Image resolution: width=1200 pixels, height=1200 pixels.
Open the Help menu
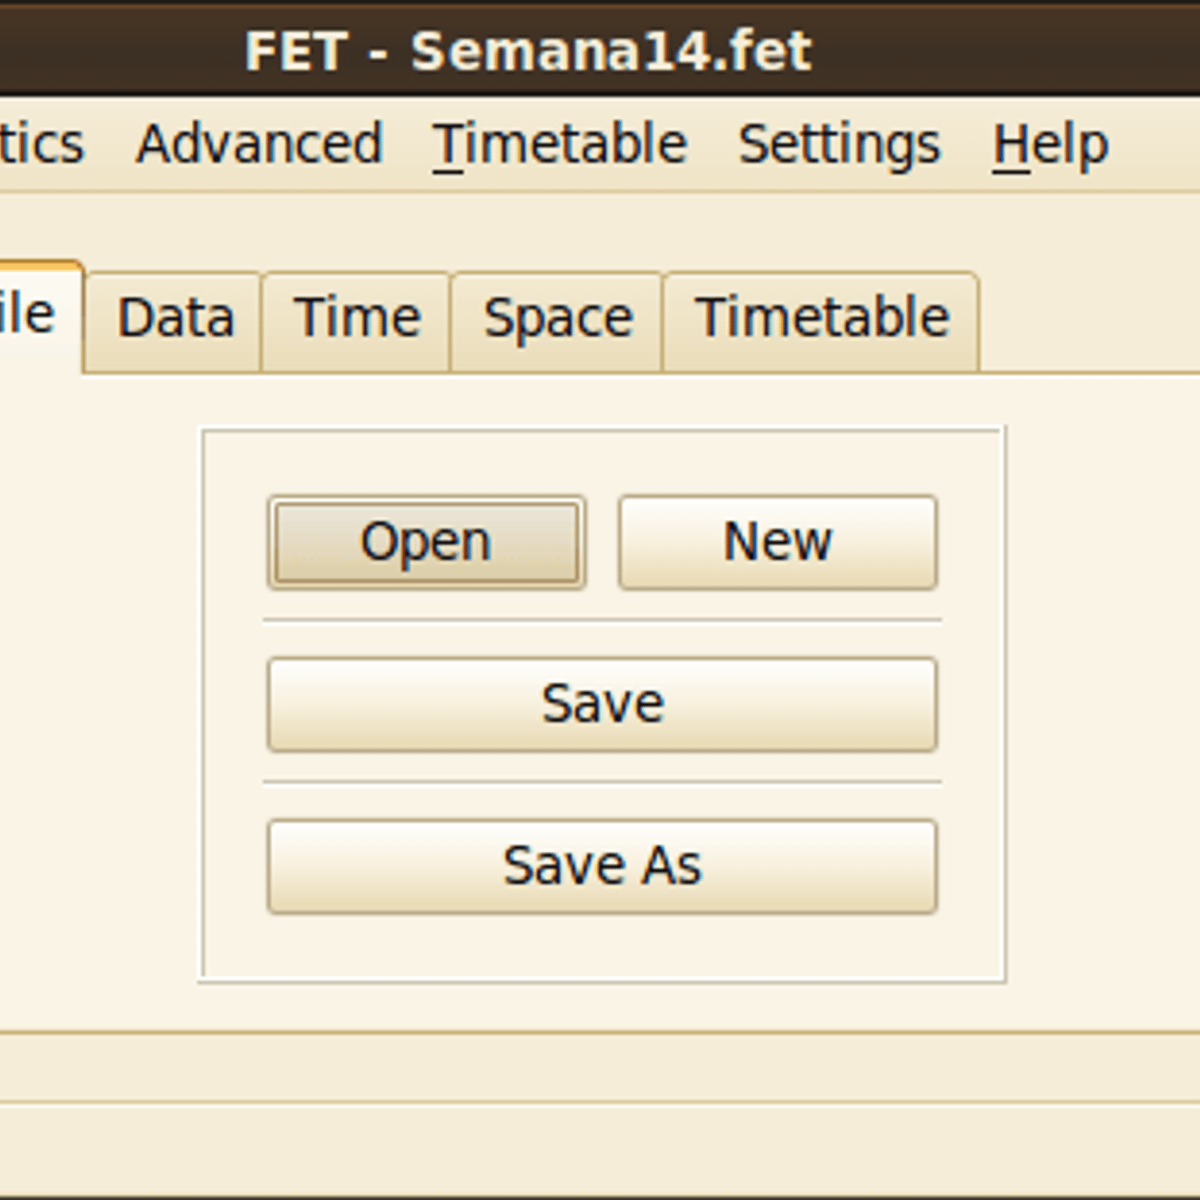point(1050,144)
